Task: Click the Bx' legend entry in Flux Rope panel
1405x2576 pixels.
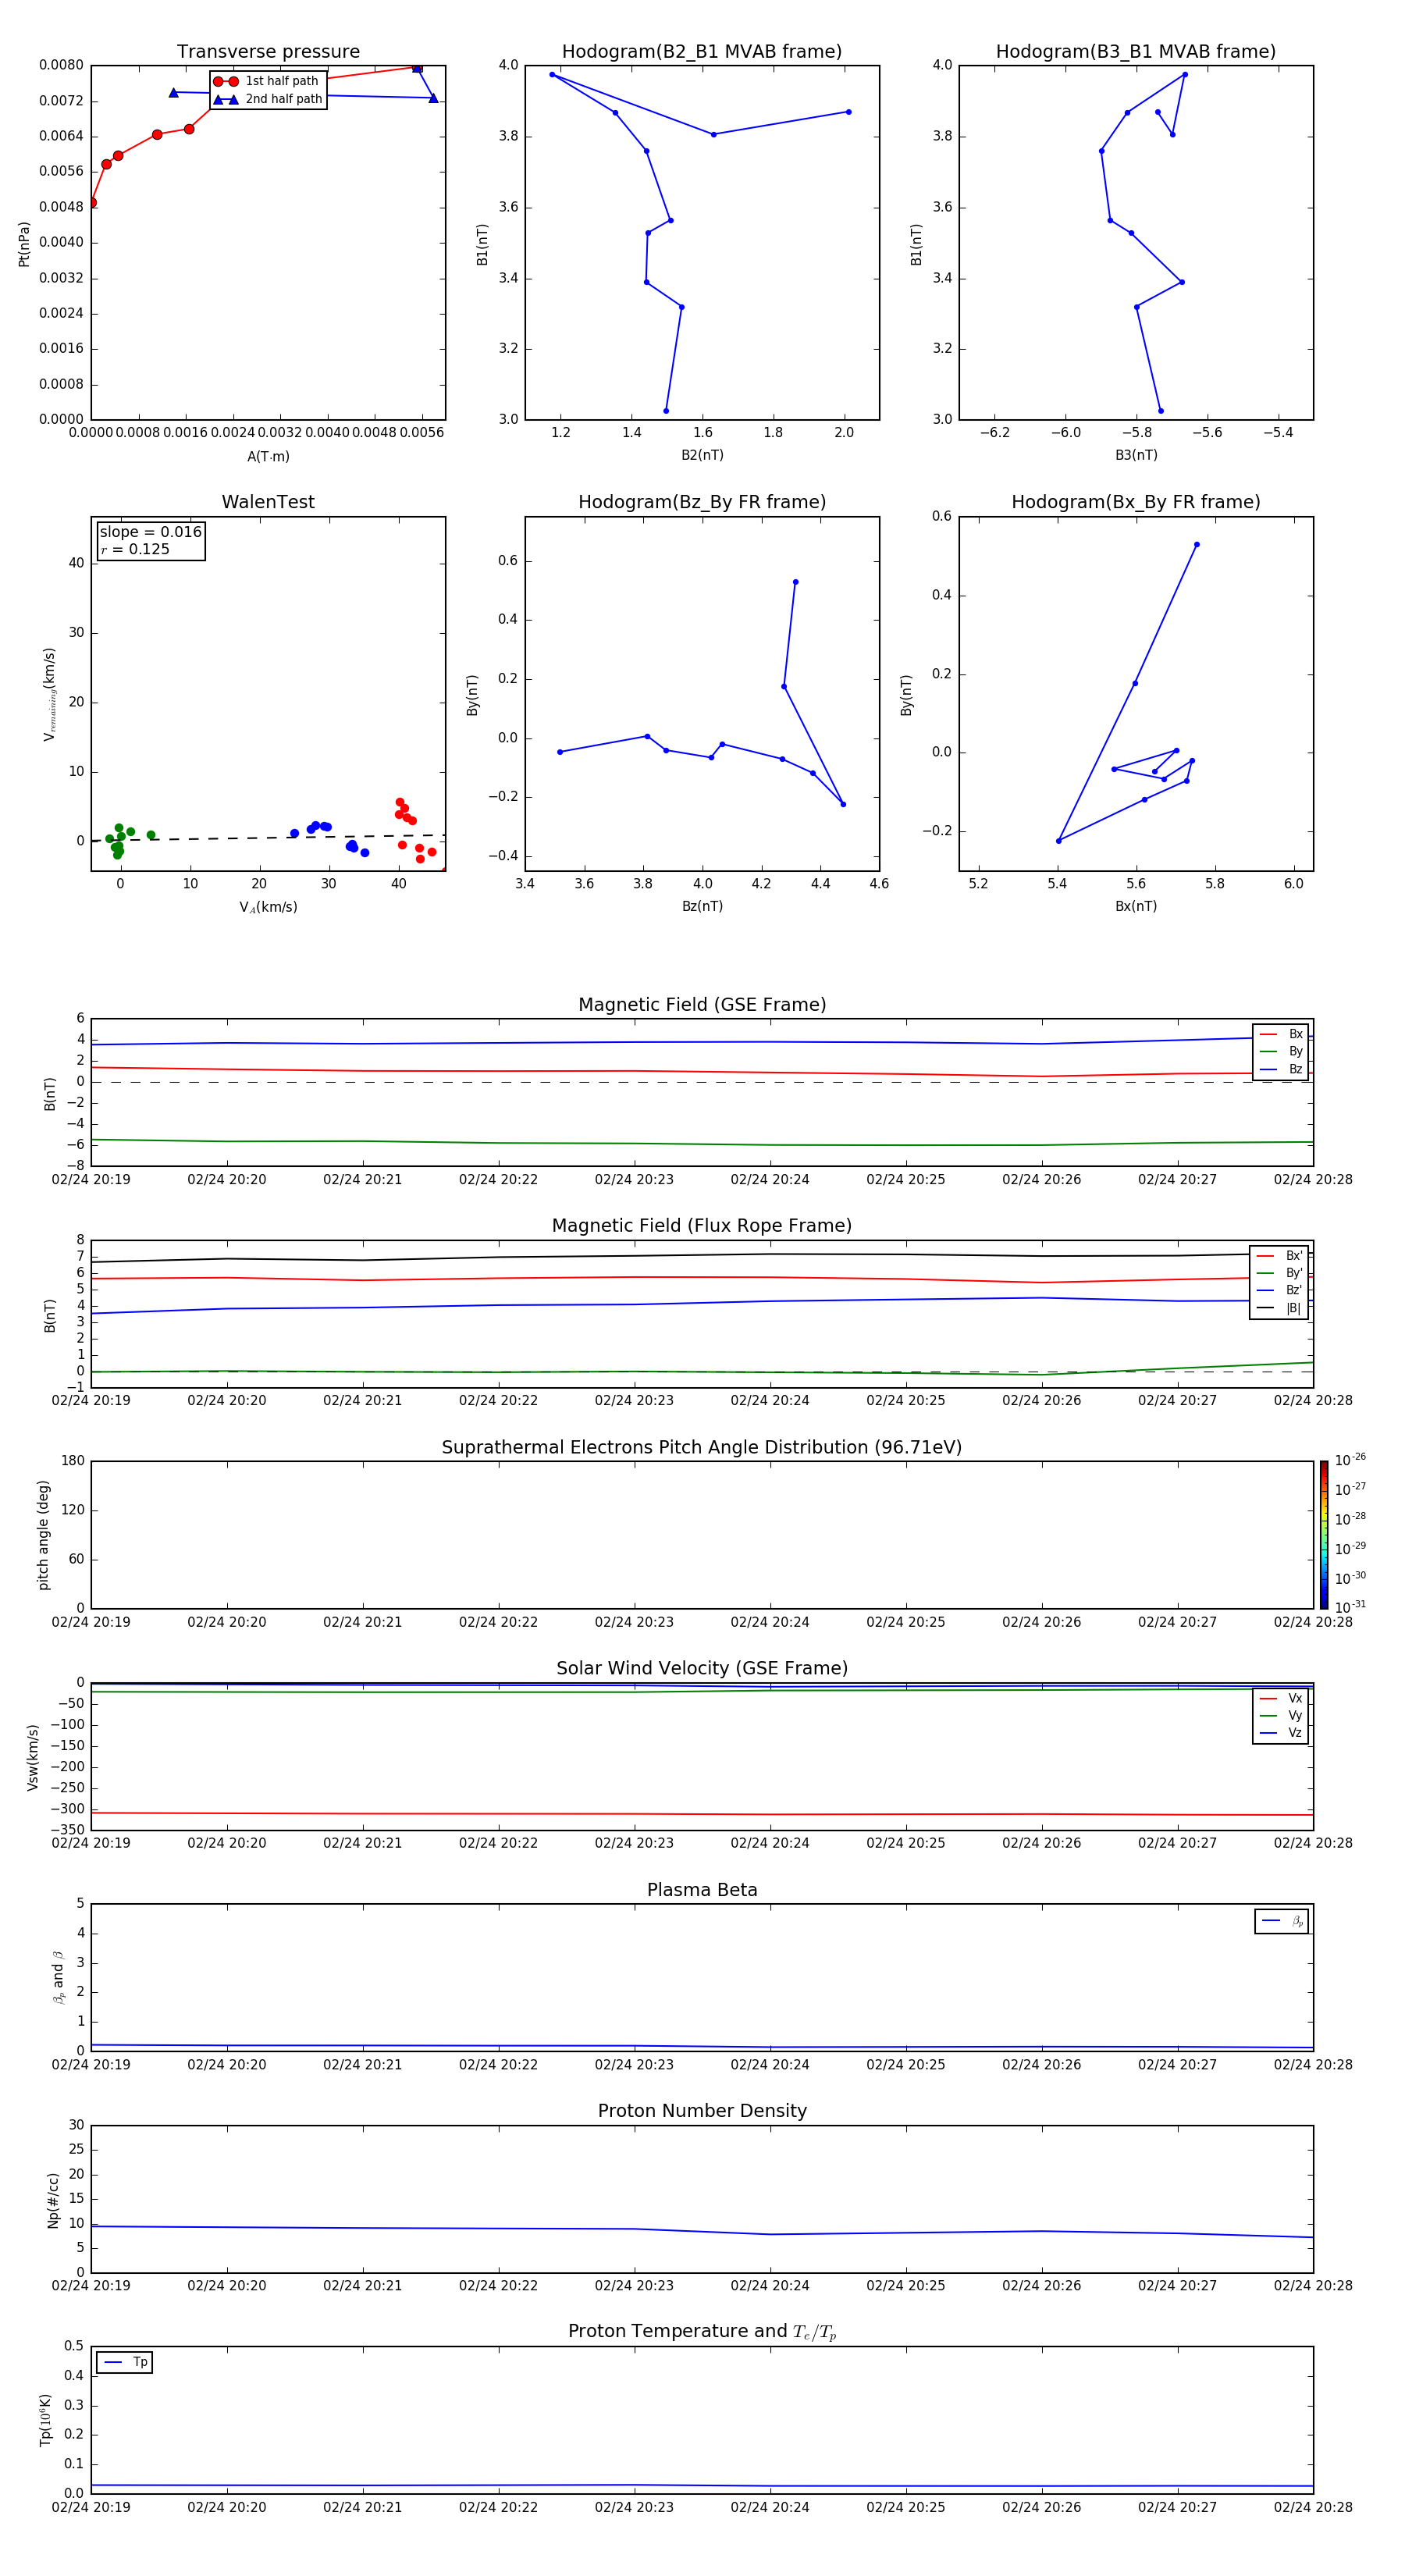Action: 1280,1256
